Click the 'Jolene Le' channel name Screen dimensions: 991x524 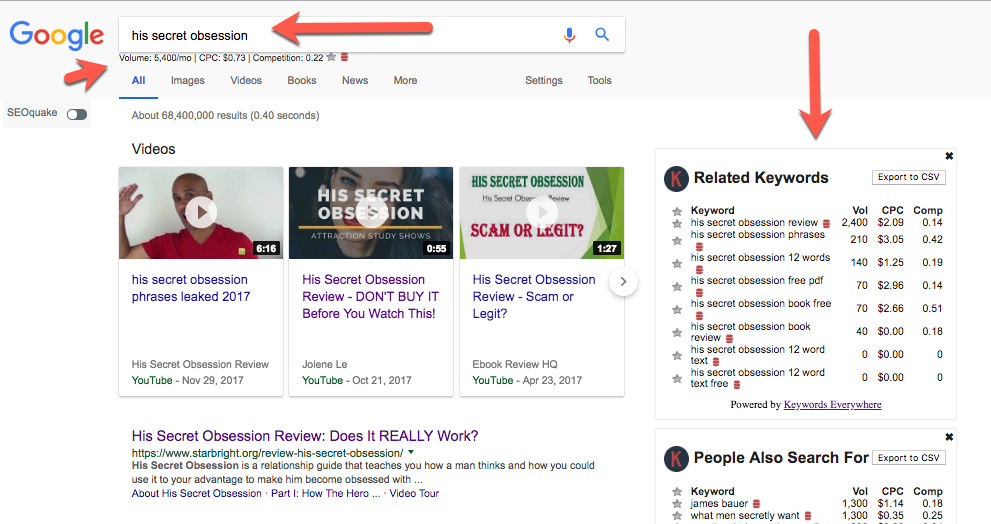click(x=324, y=364)
